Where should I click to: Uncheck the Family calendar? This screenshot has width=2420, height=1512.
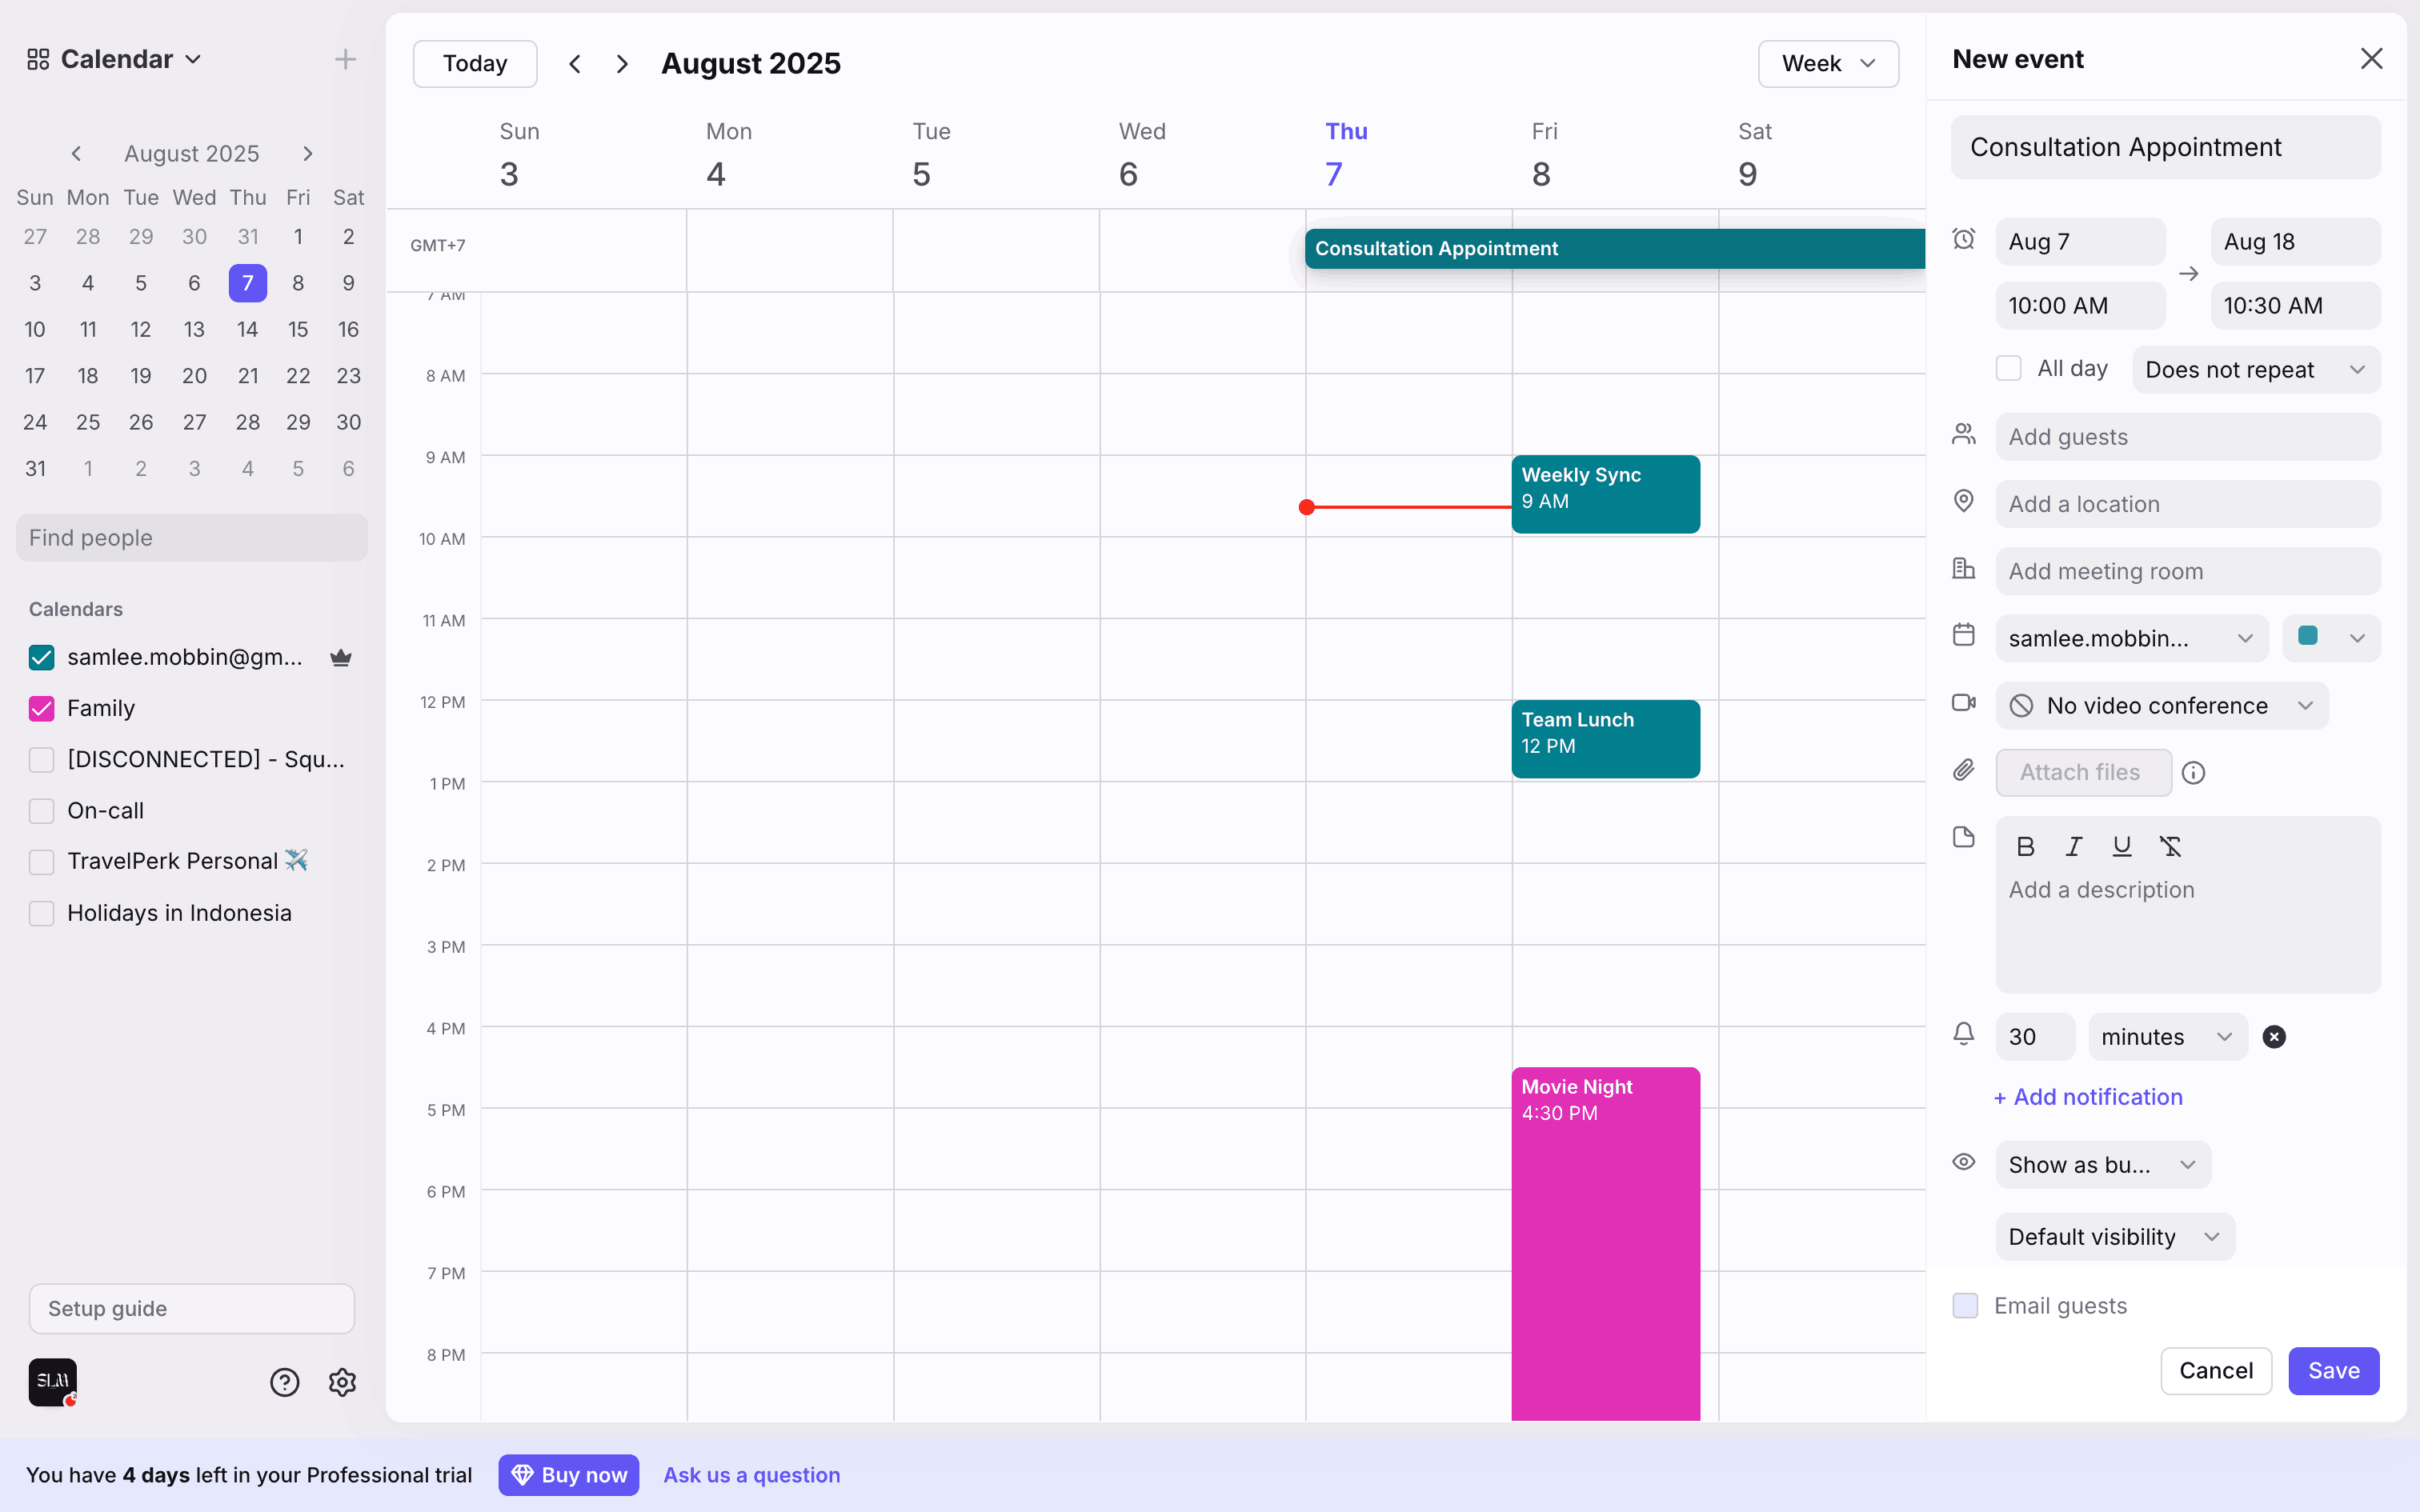pyautogui.click(x=41, y=709)
